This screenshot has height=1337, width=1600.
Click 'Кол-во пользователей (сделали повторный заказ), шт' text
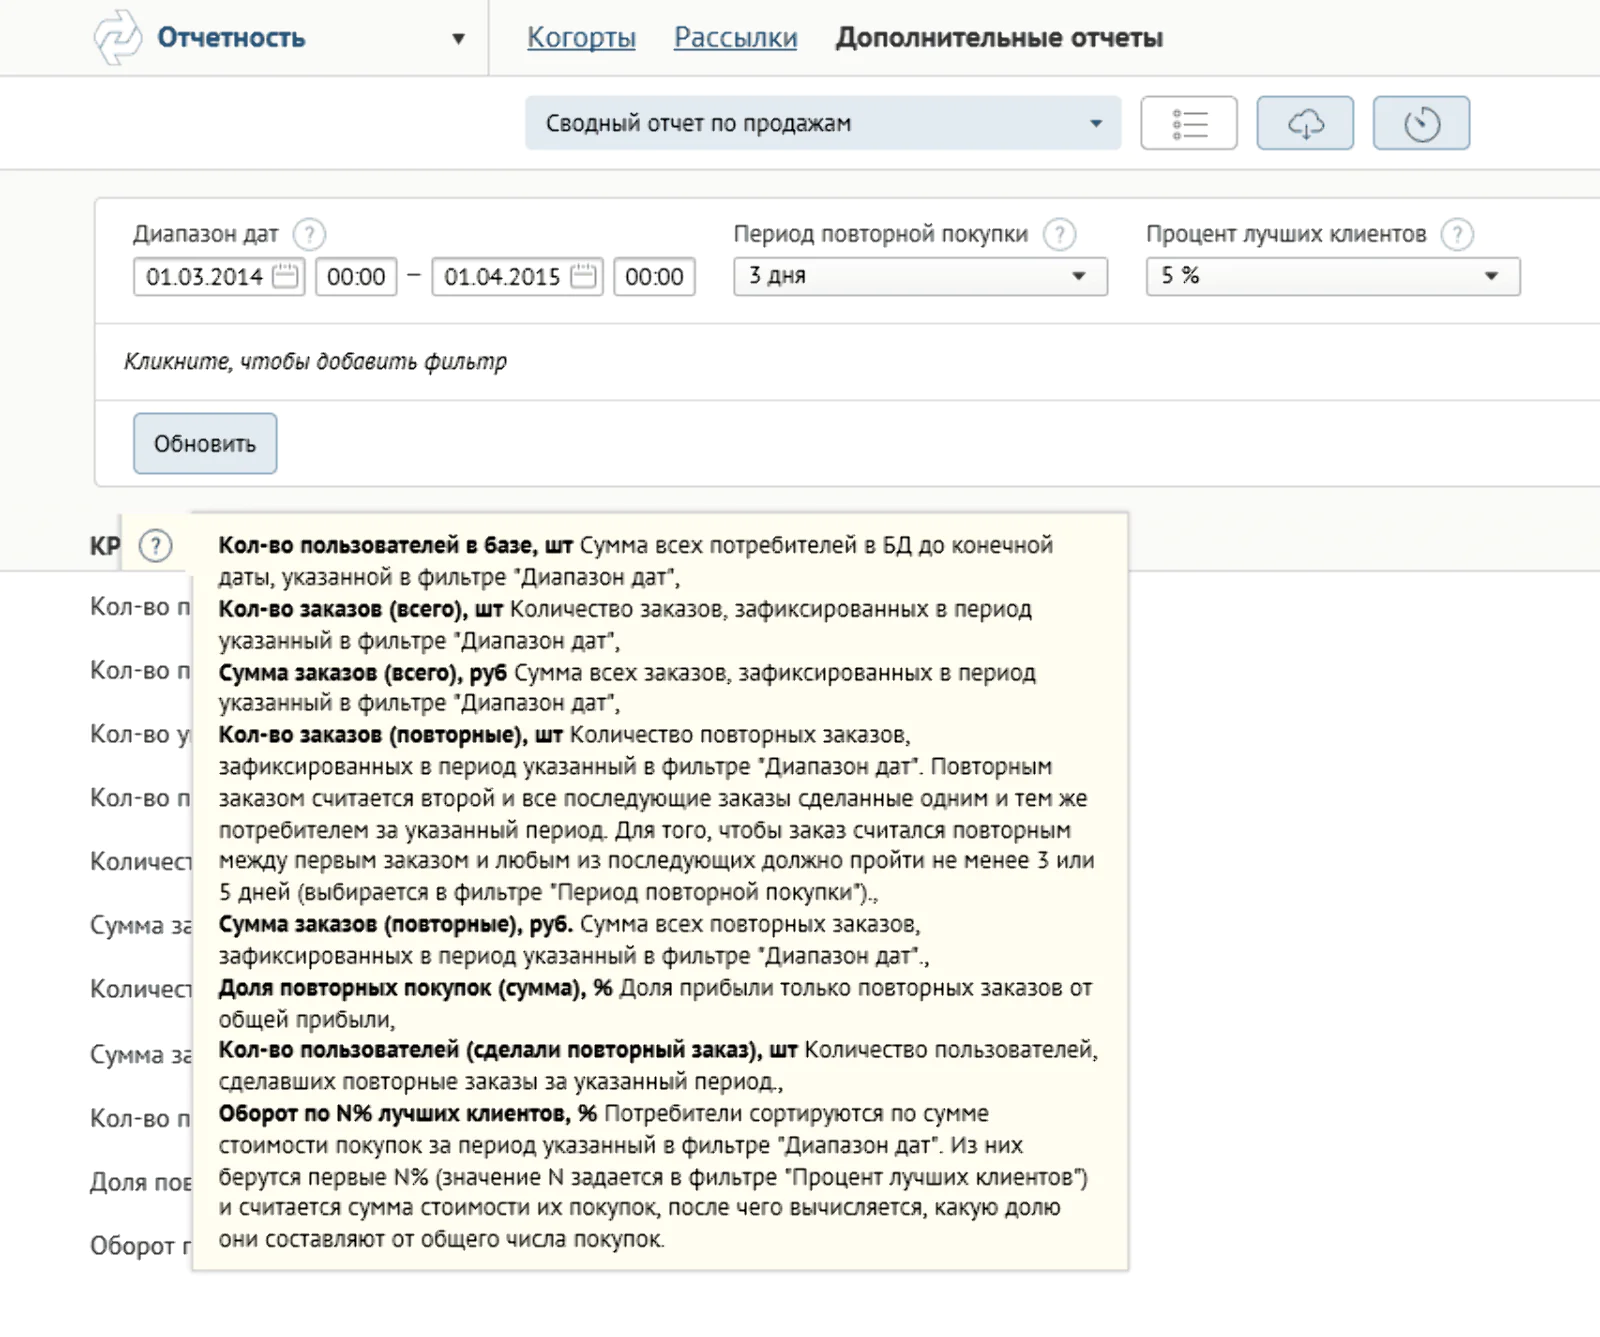point(508,1050)
